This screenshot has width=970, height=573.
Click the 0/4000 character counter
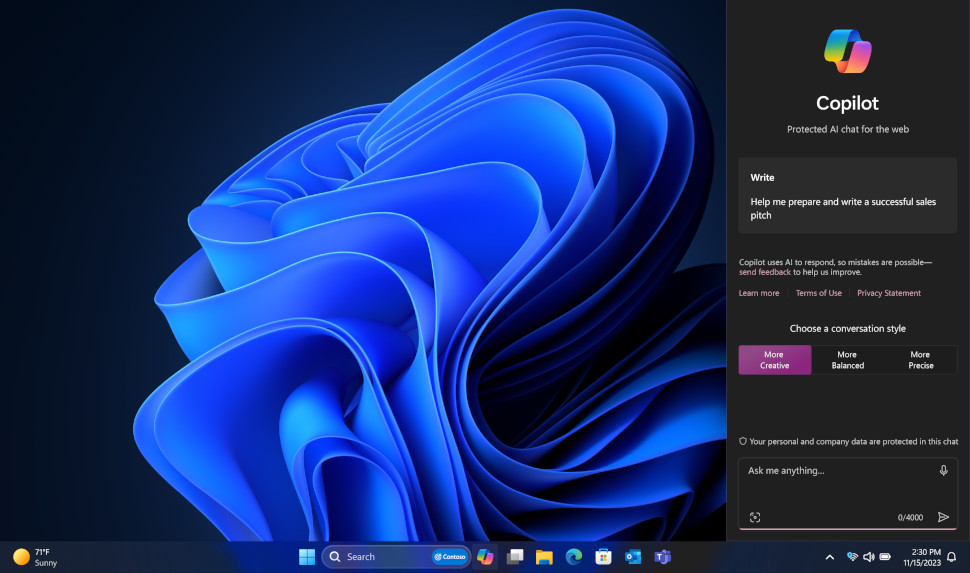pos(910,517)
